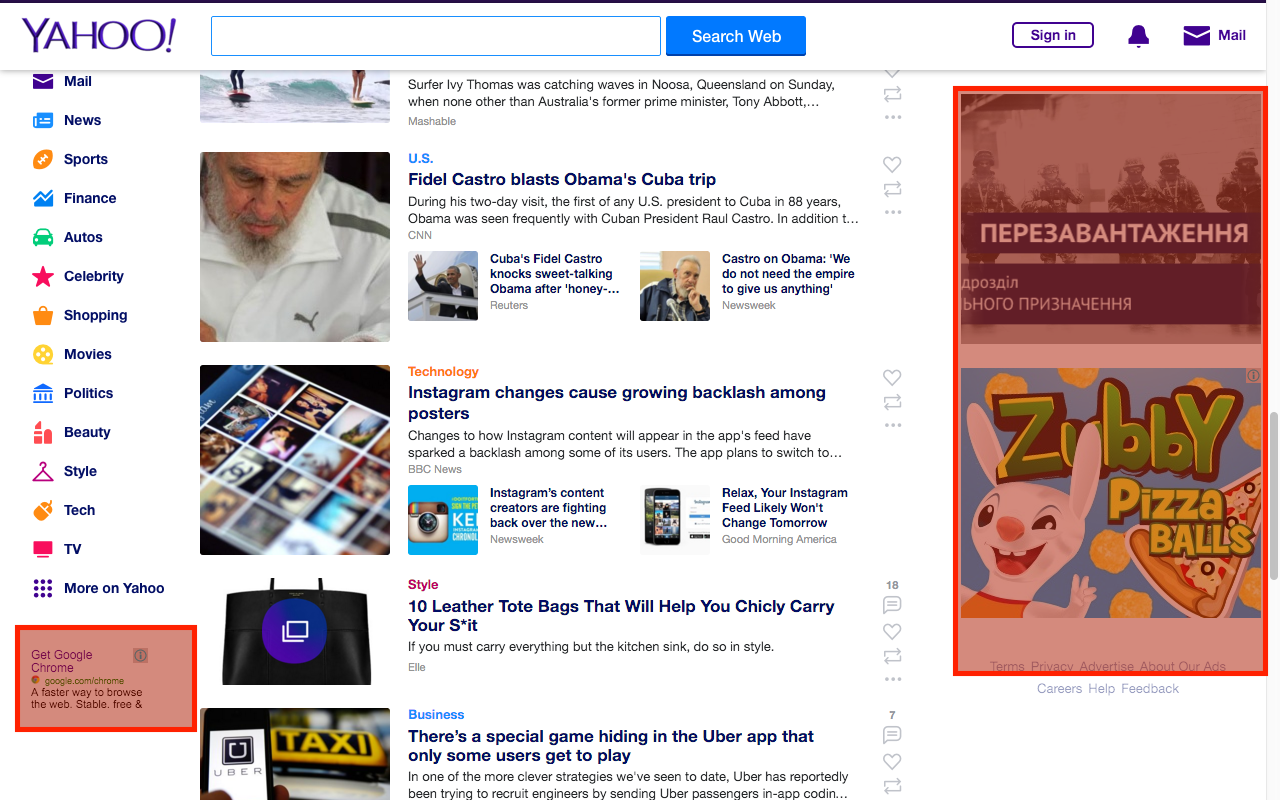Image resolution: width=1280 pixels, height=800 pixels.
Task: Click the Search Web button
Action: pyautogui.click(x=736, y=36)
